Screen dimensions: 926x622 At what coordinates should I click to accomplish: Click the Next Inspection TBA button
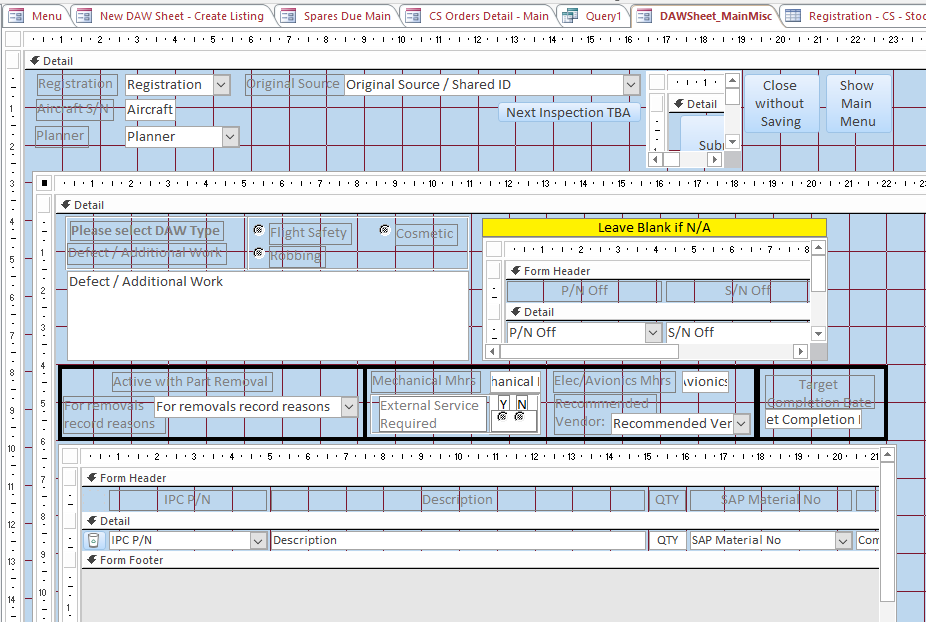tap(569, 112)
